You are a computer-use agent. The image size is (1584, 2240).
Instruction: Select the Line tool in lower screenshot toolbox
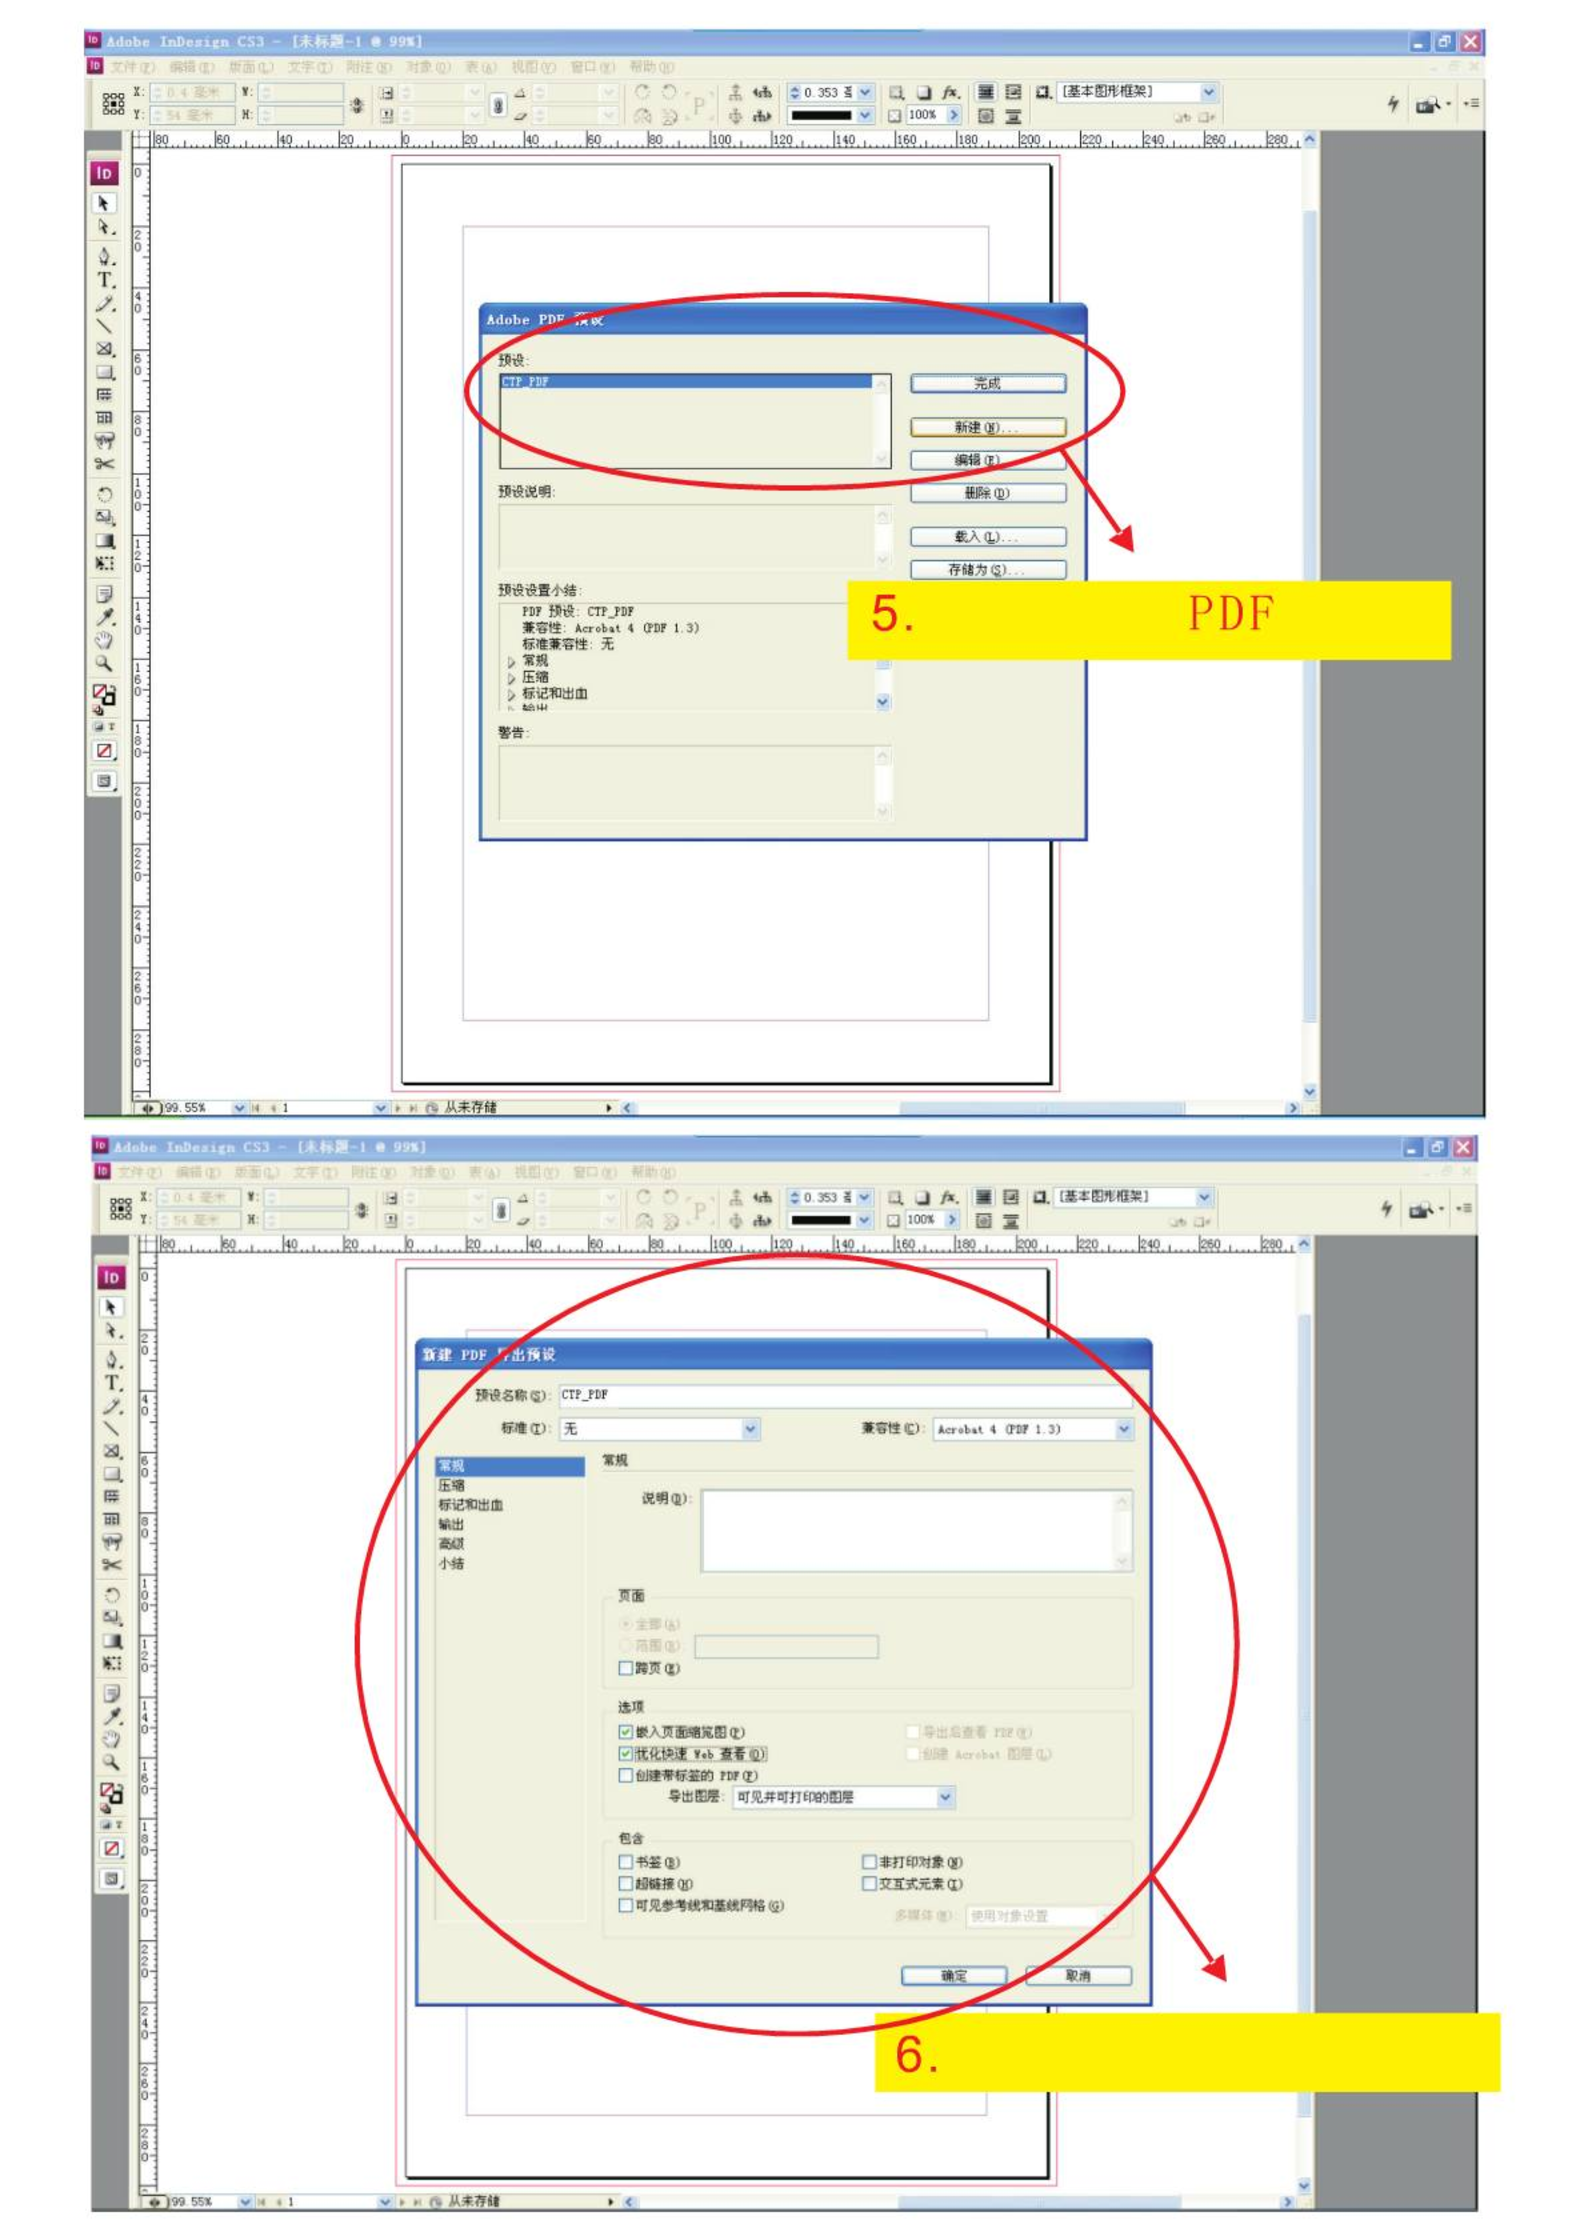pos(110,1429)
